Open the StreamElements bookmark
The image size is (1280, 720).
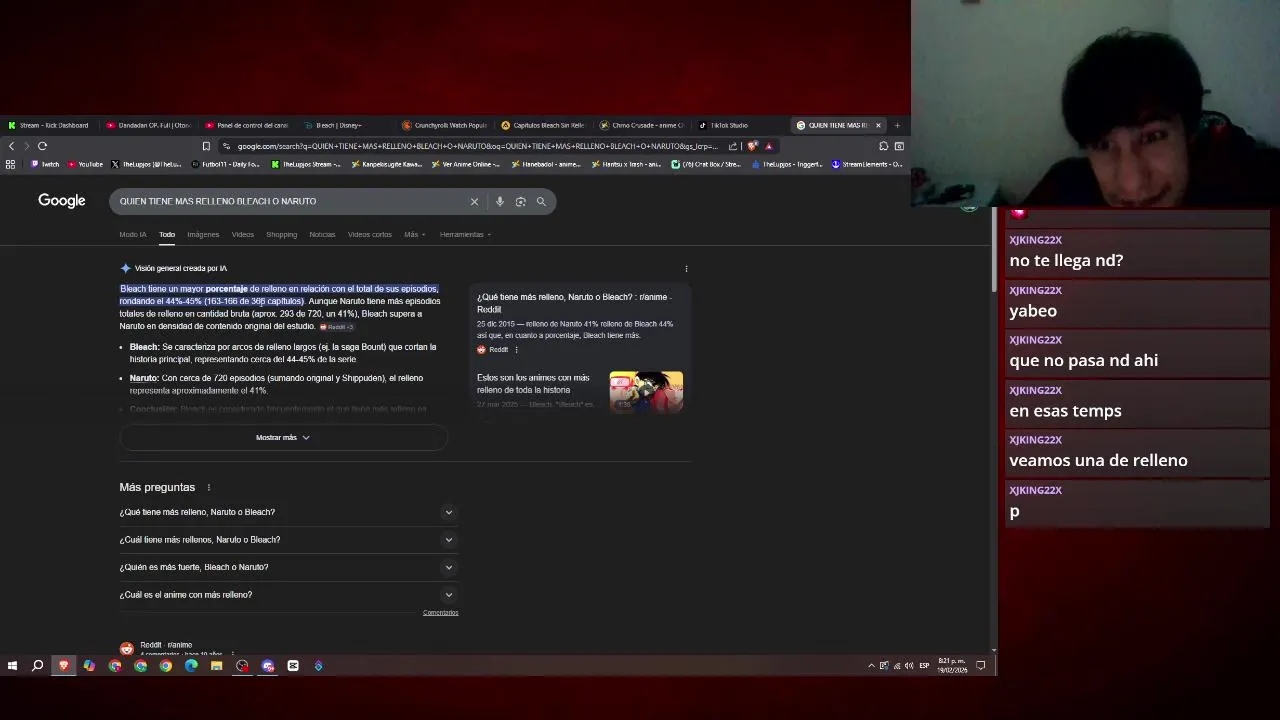[x=867, y=164]
